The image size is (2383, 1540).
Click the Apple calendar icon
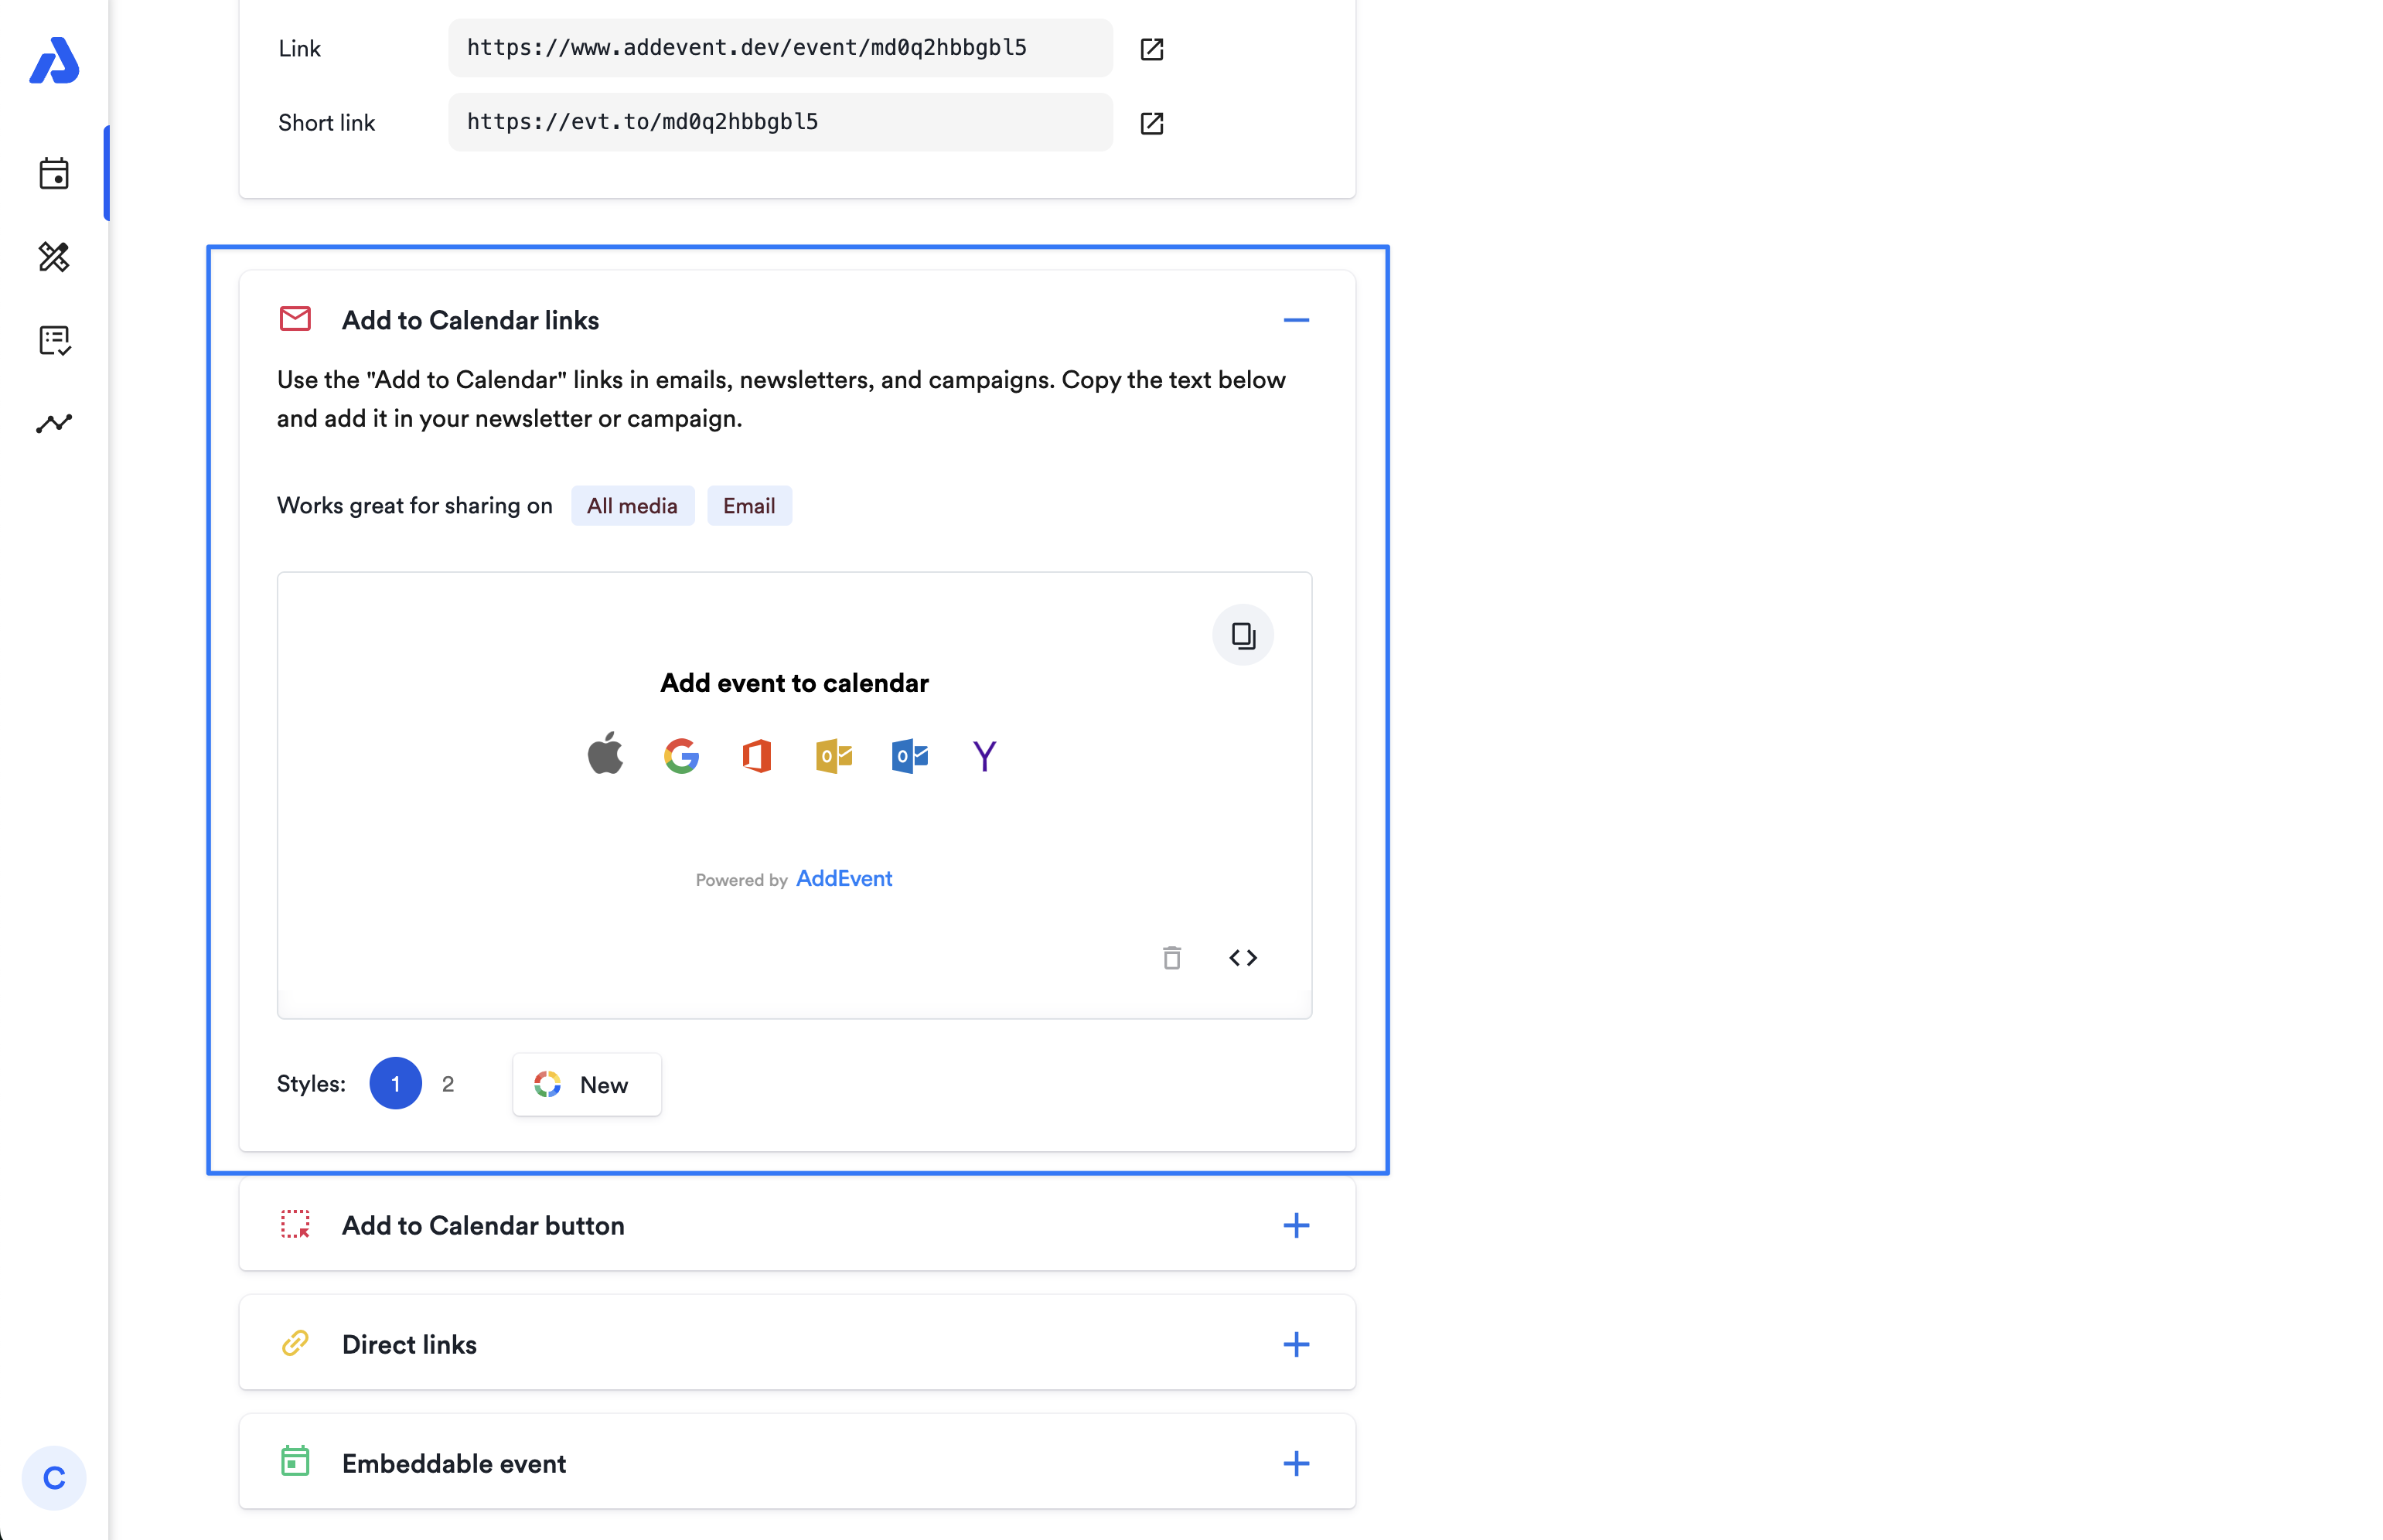coord(605,755)
